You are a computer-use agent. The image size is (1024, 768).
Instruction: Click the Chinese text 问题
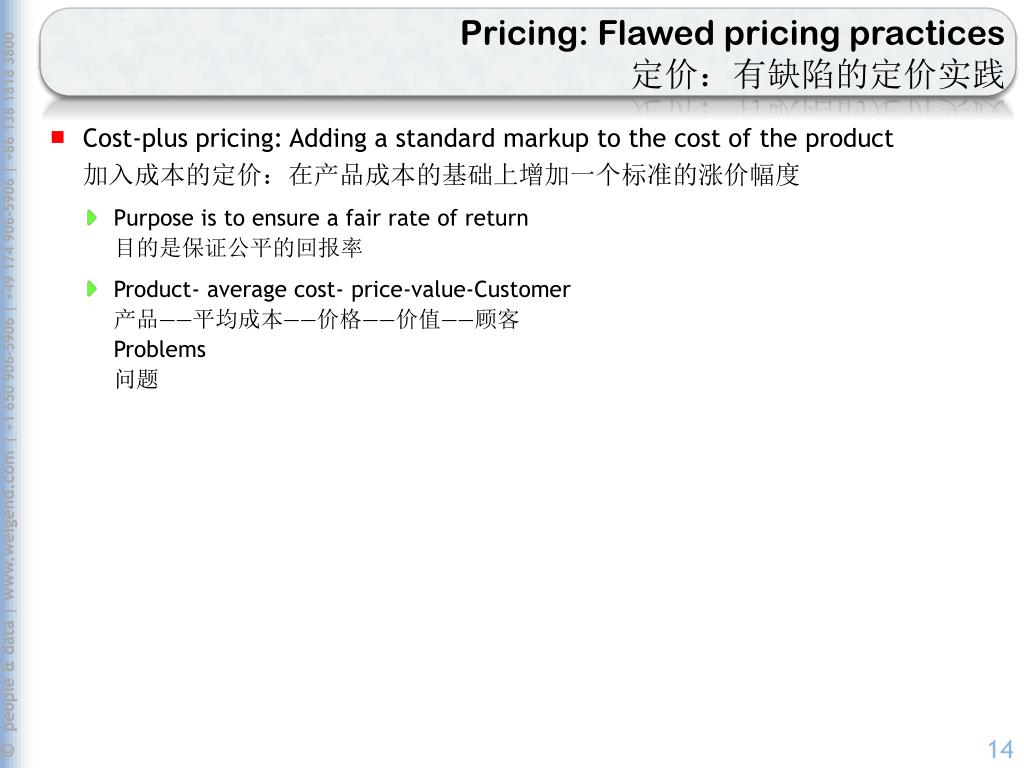136,379
